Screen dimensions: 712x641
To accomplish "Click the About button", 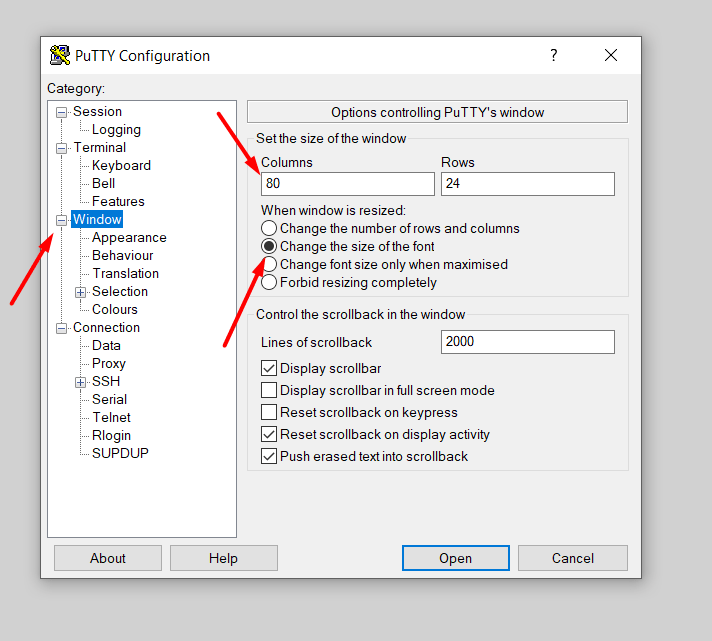I will click(108, 558).
